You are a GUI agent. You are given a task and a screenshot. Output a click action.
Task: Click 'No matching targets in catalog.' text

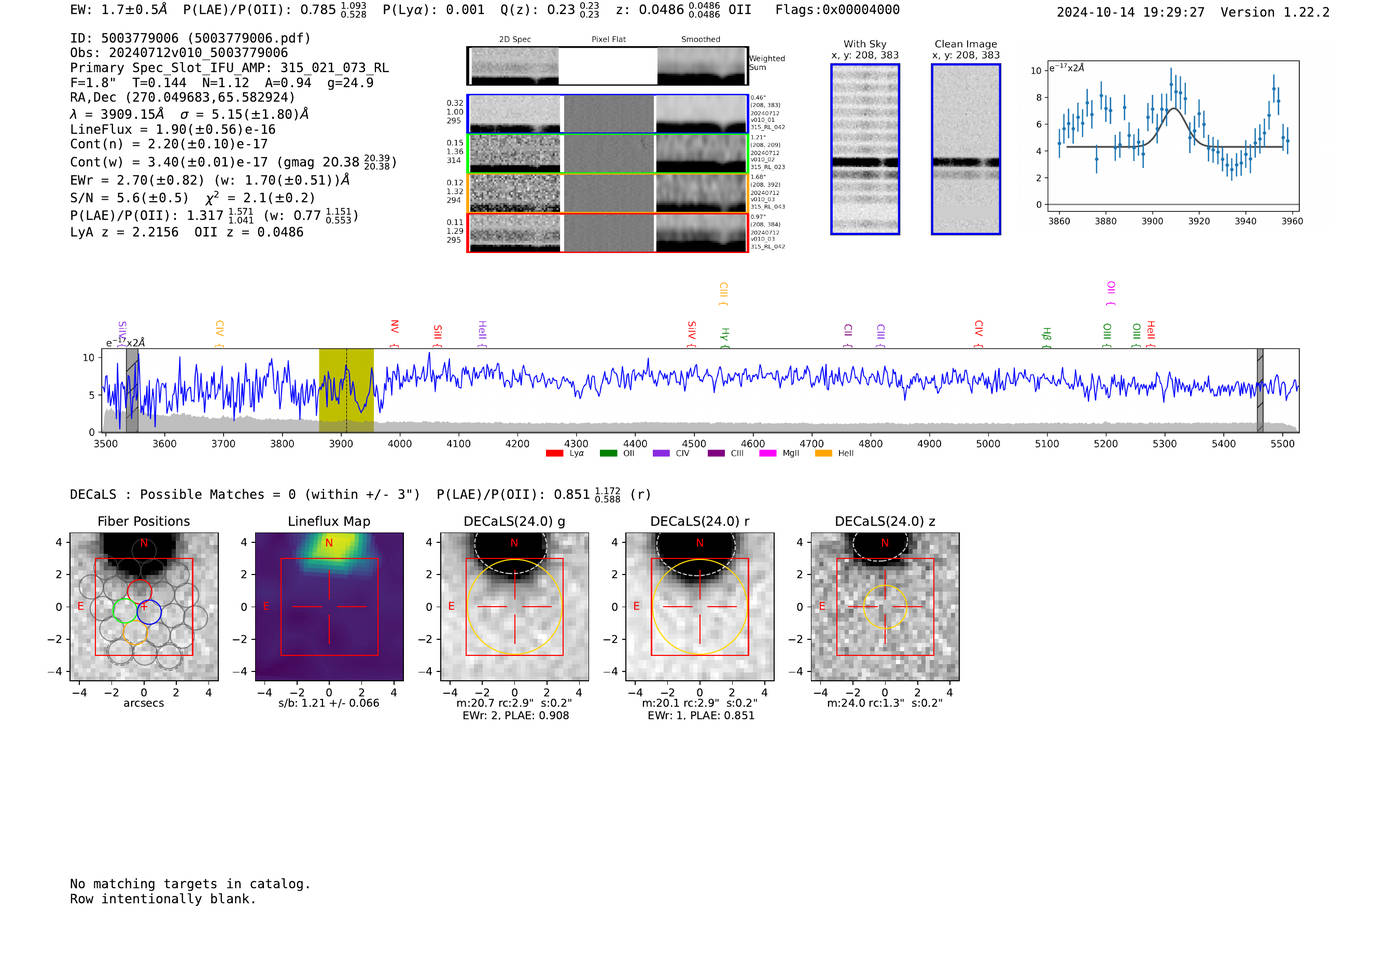point(190,884)
